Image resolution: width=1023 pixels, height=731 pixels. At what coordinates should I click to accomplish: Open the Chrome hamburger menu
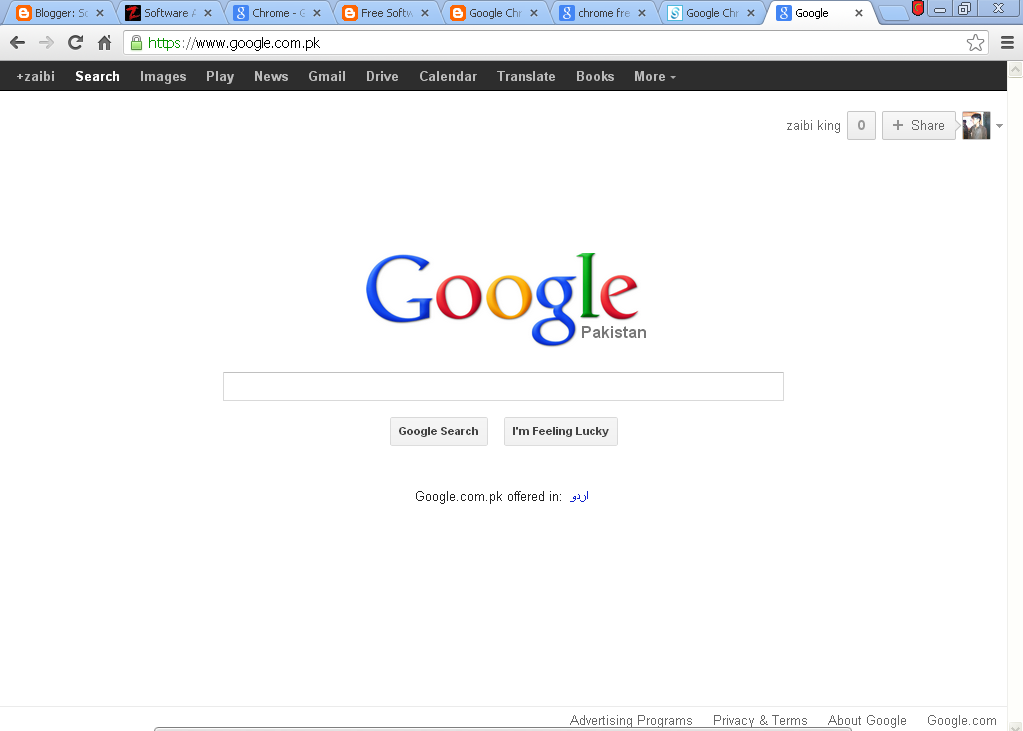click(1007, 43)
